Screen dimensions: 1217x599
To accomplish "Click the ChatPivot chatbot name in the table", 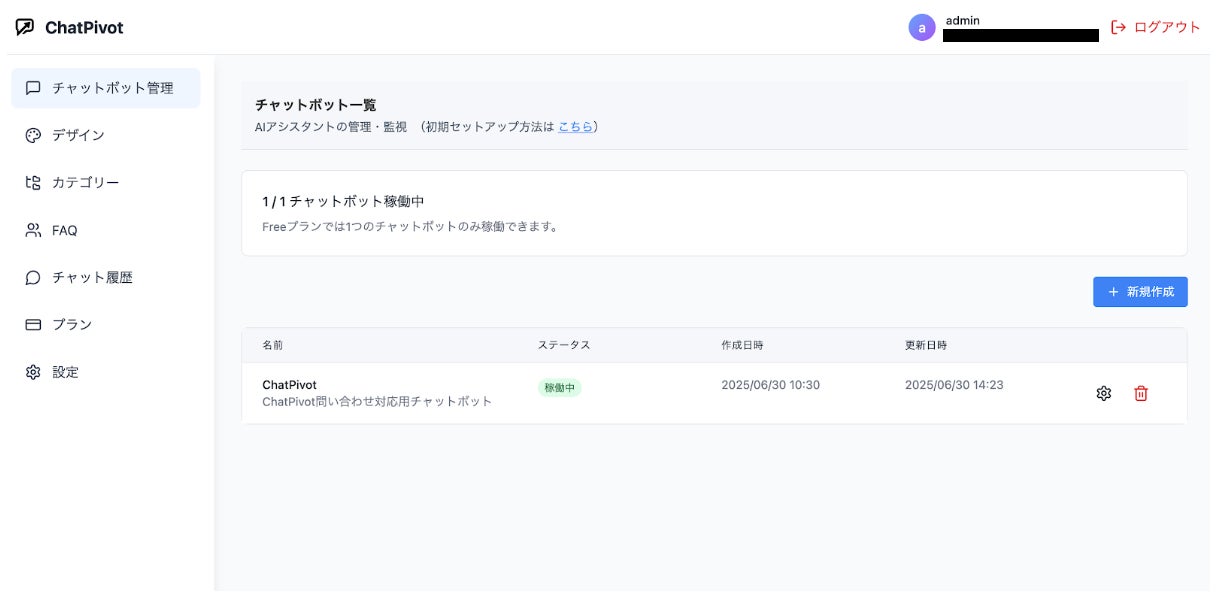I will 289,385.
